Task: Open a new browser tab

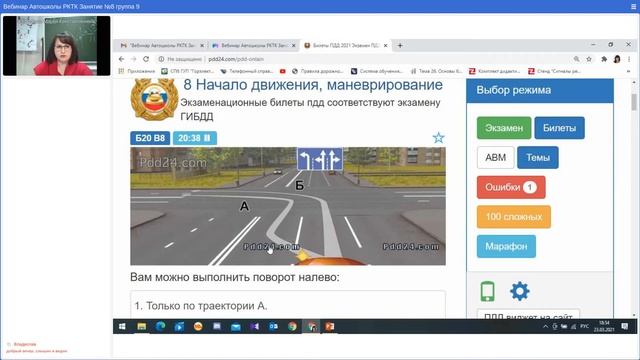Action: click(x=400, y=45)
